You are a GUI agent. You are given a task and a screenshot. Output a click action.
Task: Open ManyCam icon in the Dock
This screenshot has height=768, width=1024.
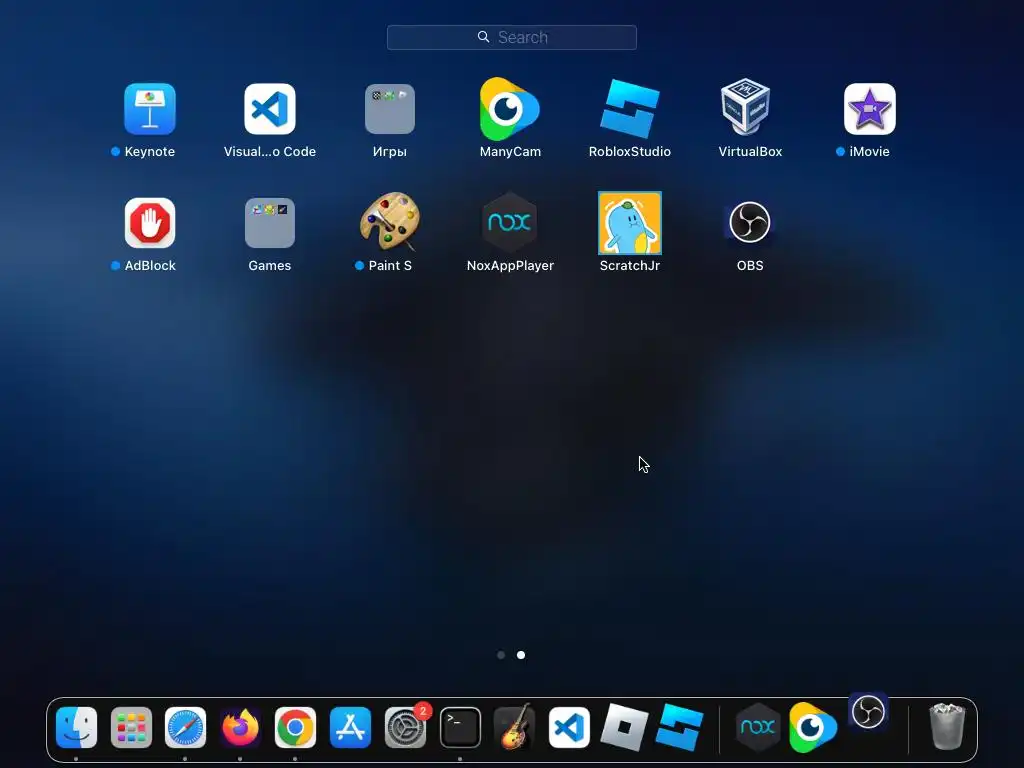point(812,727)
